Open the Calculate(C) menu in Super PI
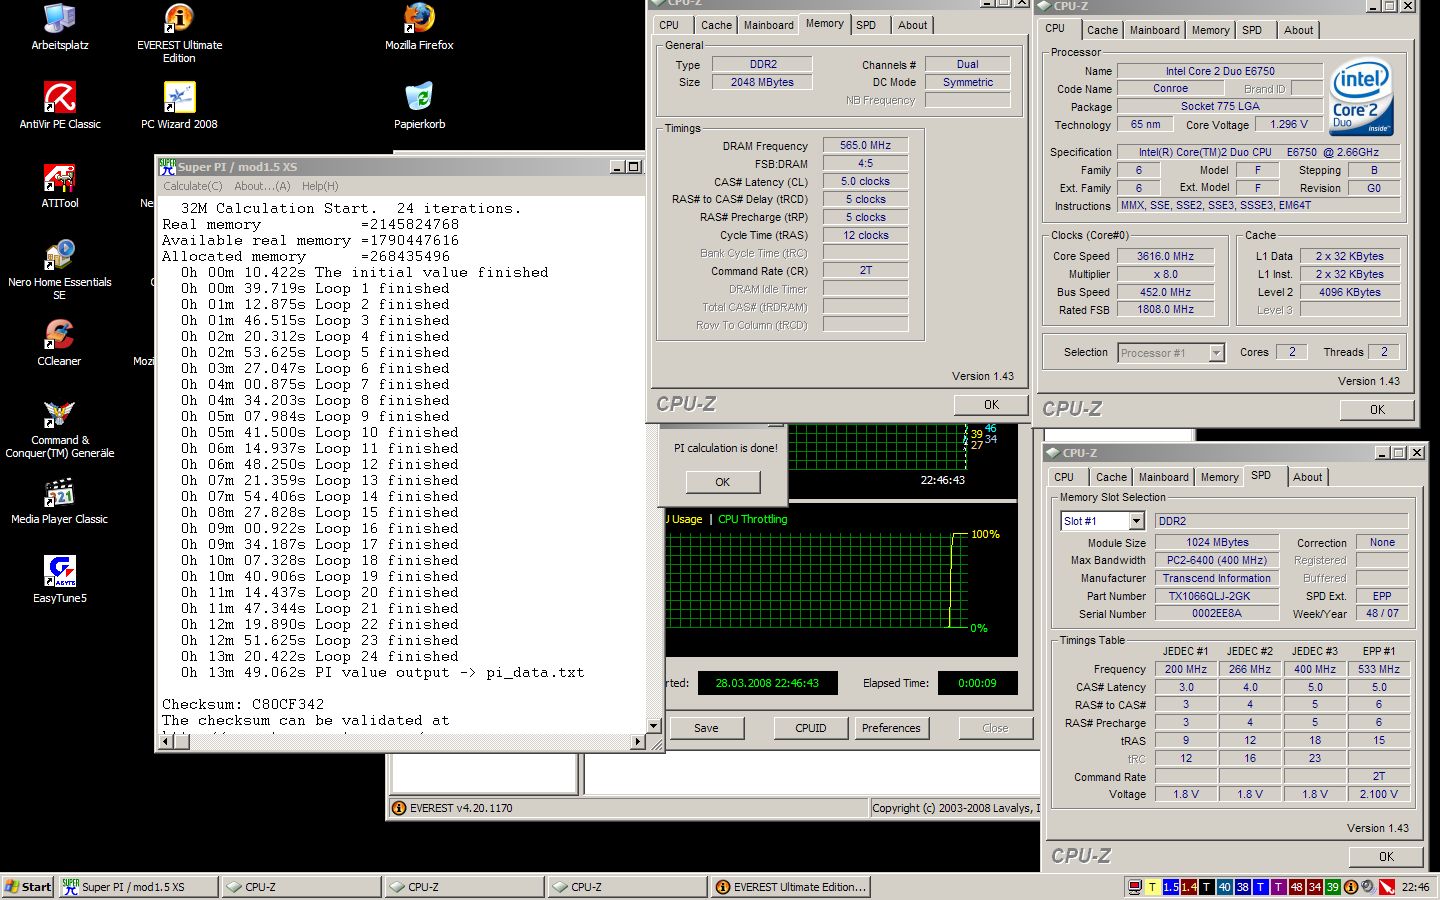 point(193,186)
